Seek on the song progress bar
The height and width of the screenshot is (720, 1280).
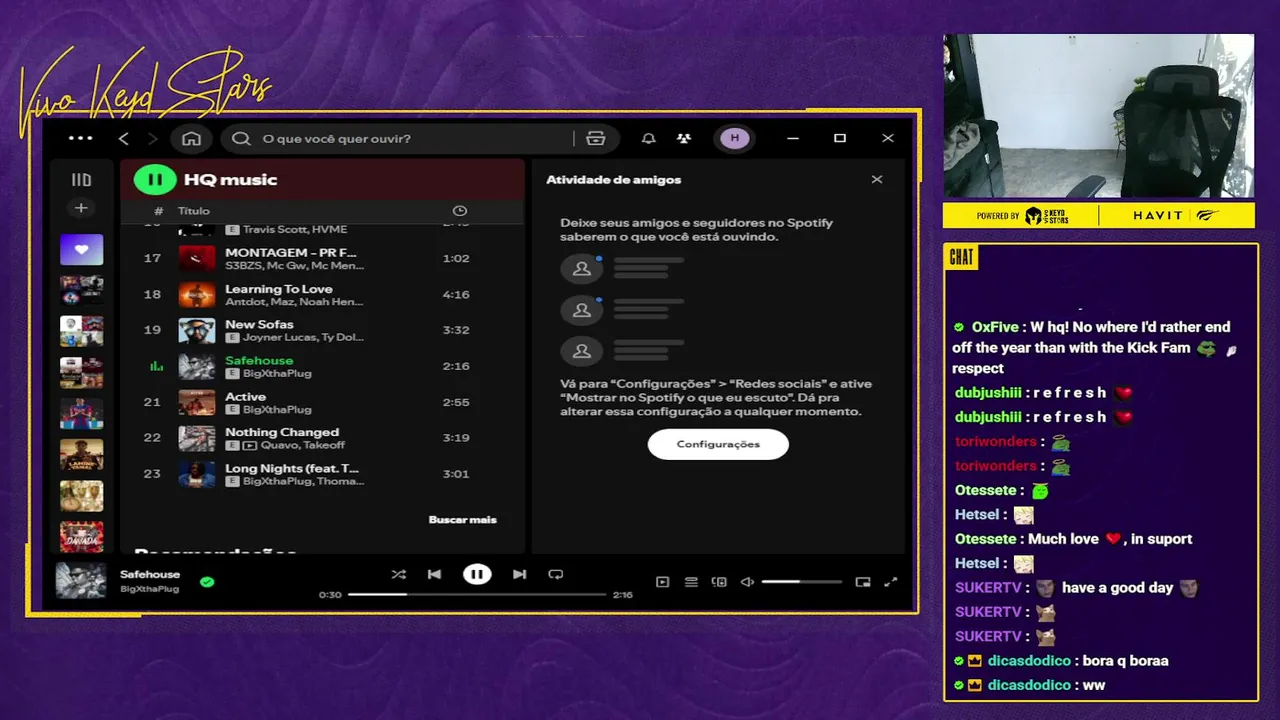click(477, 594)
